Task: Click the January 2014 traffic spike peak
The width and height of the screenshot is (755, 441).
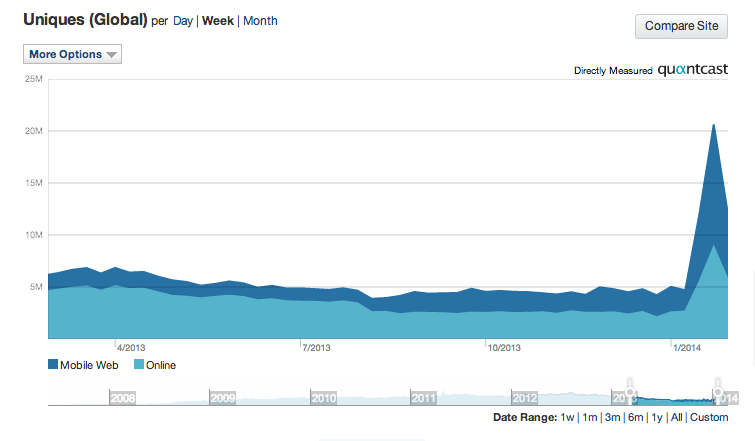Action: tap(713, 125)
